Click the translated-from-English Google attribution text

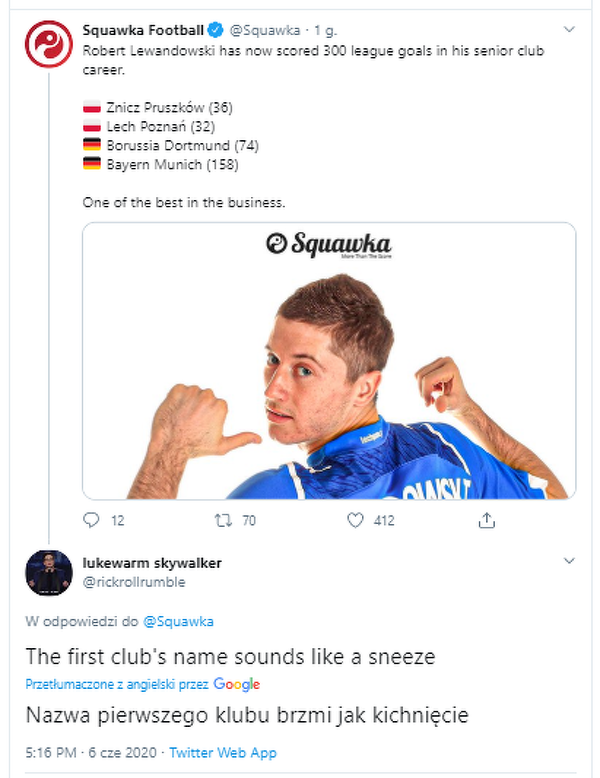click(117, 685)
